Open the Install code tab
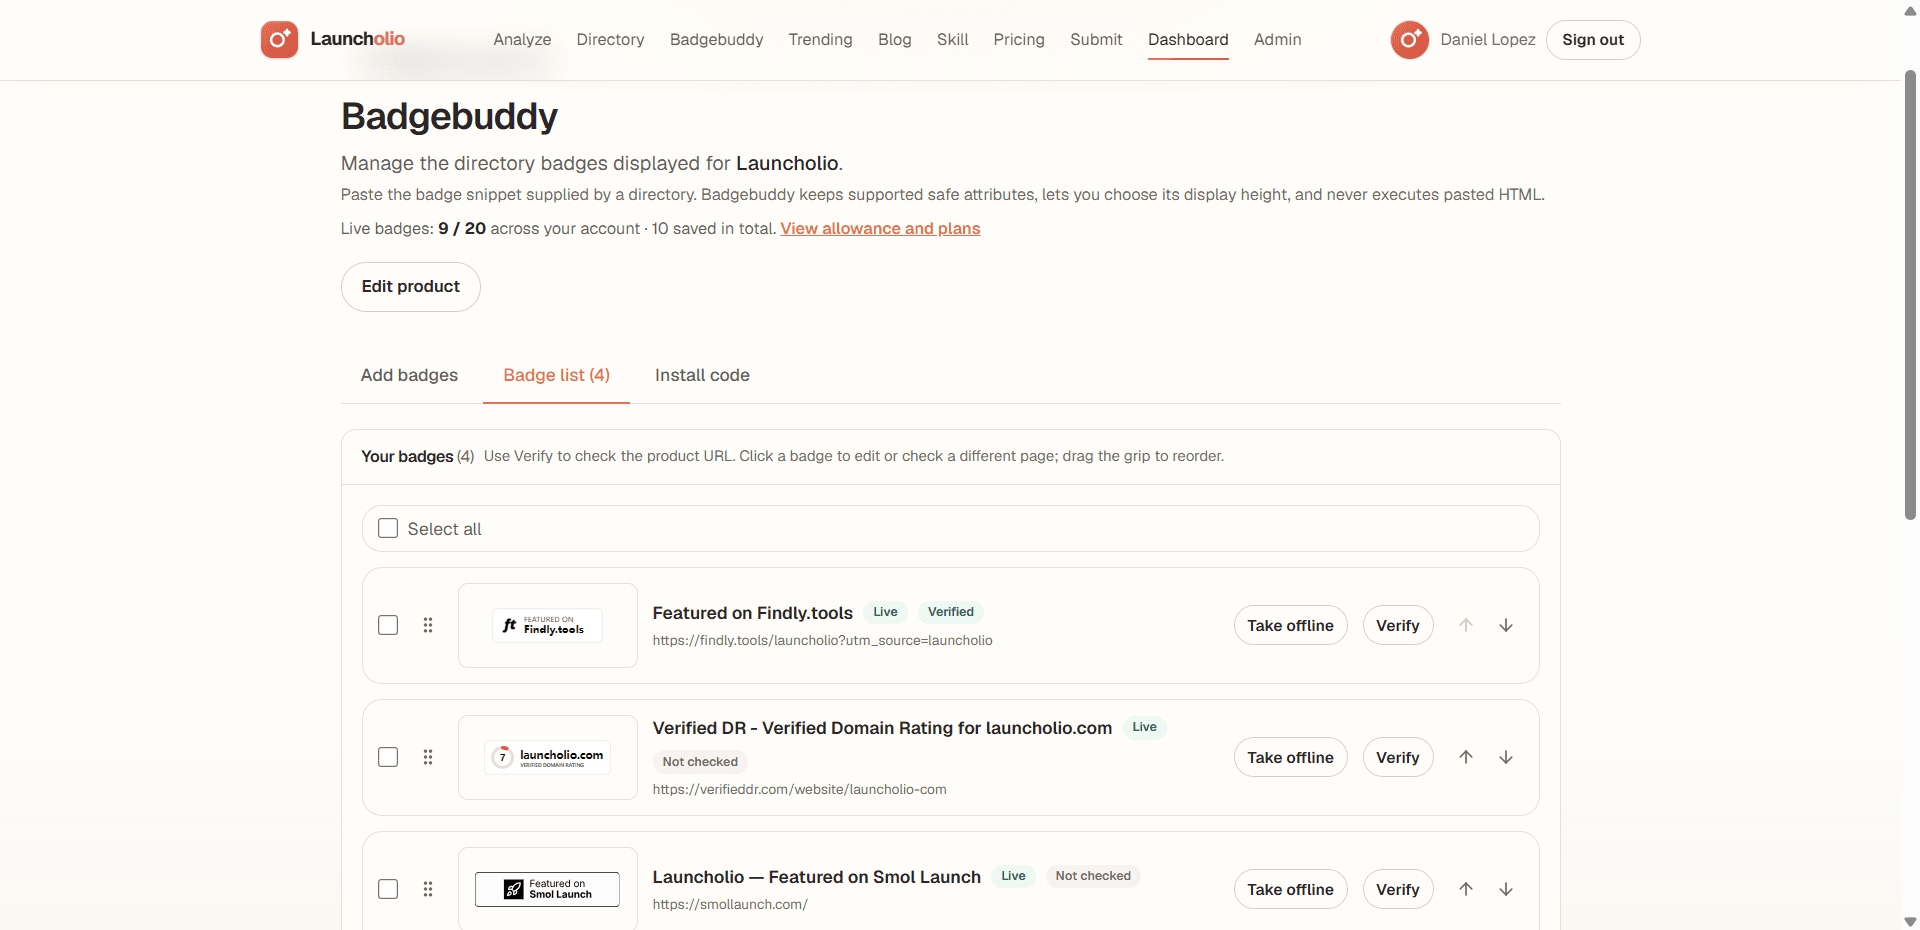1920x930 pixels. click(702, 375)
